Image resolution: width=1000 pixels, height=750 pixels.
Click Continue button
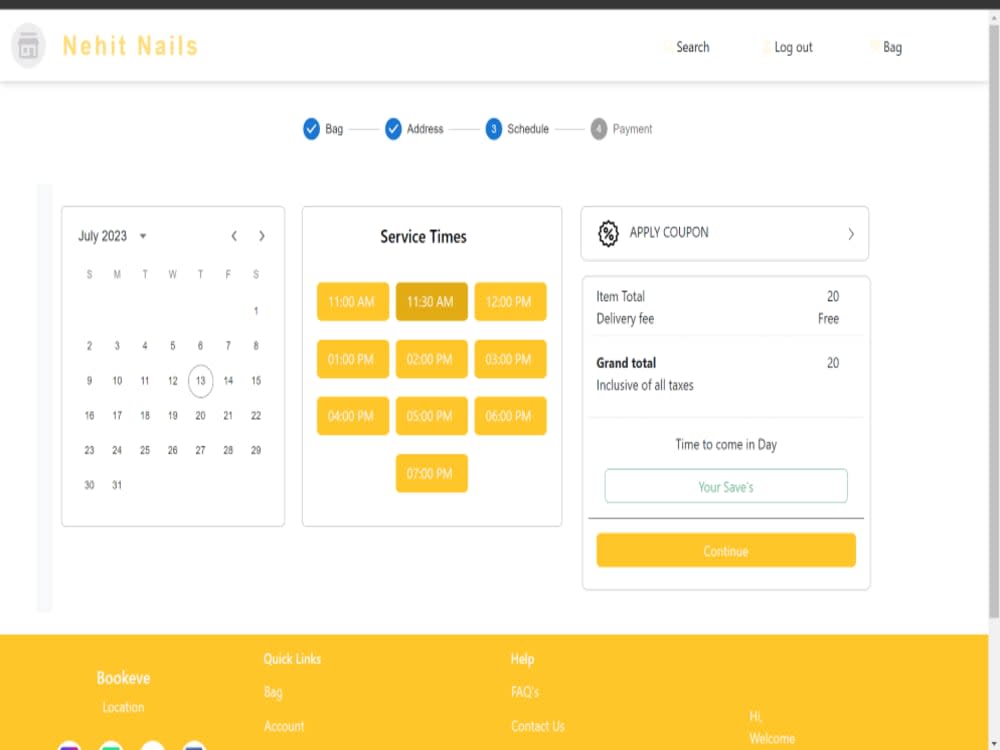[x=726, y=550]
